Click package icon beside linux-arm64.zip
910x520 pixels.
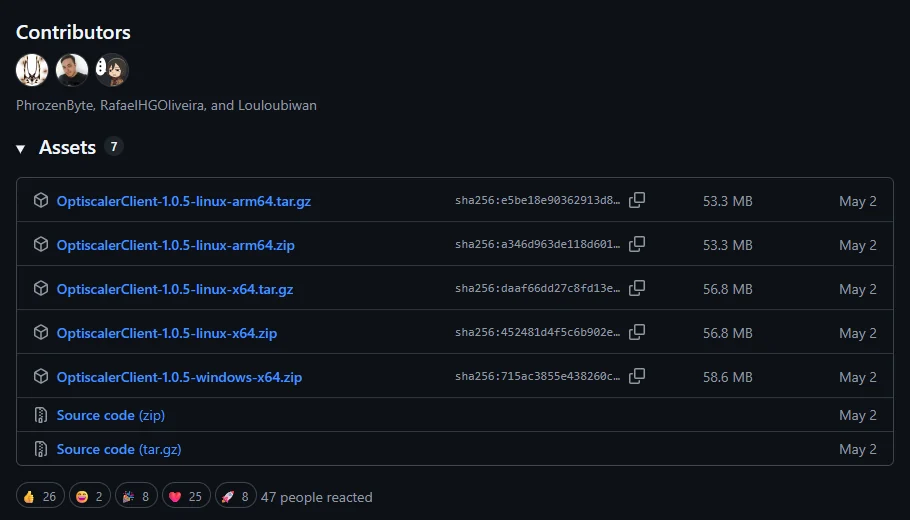(41, 244)
